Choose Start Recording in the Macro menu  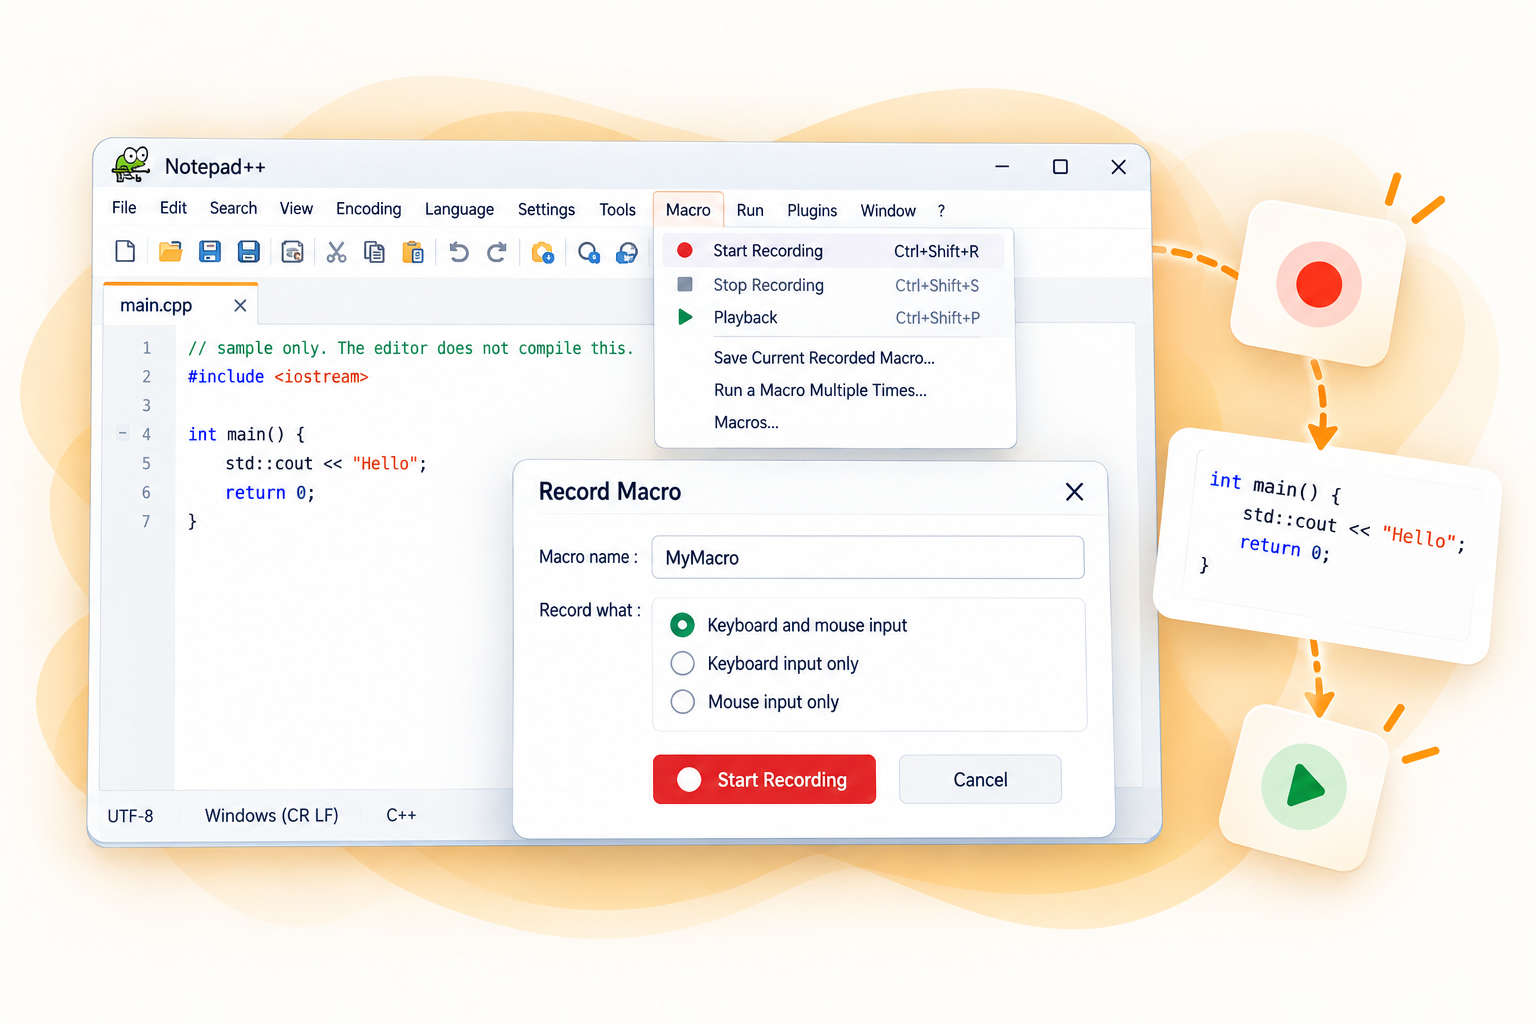pos(833,251)
